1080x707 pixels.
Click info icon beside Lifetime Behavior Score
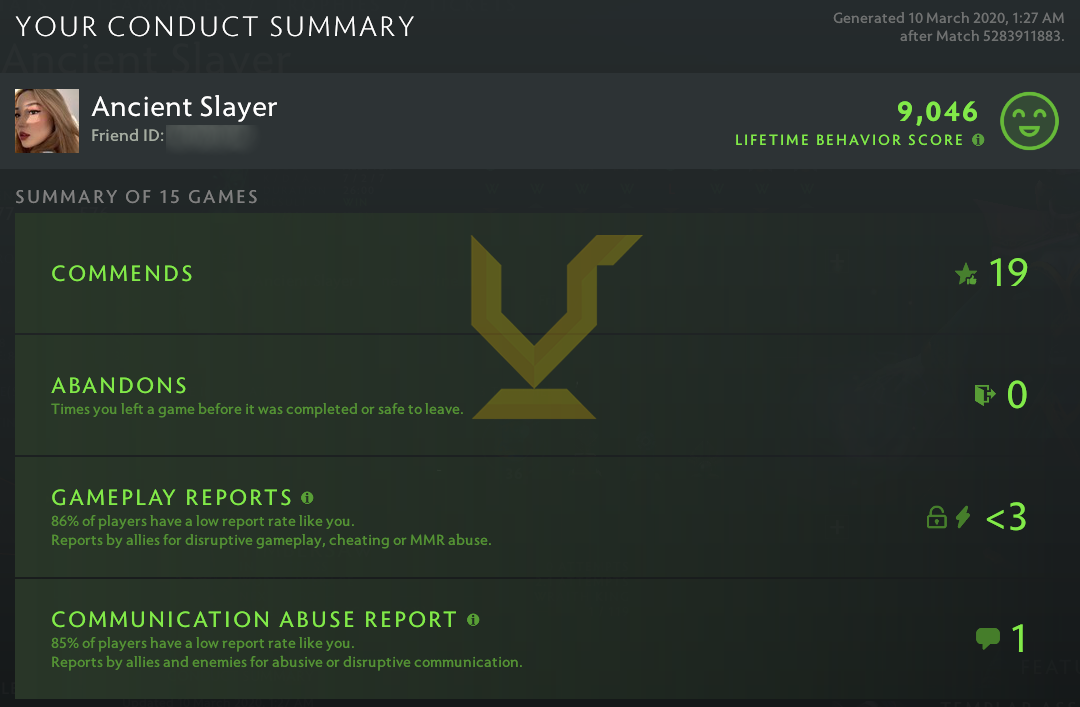click(x=978, y=140)
